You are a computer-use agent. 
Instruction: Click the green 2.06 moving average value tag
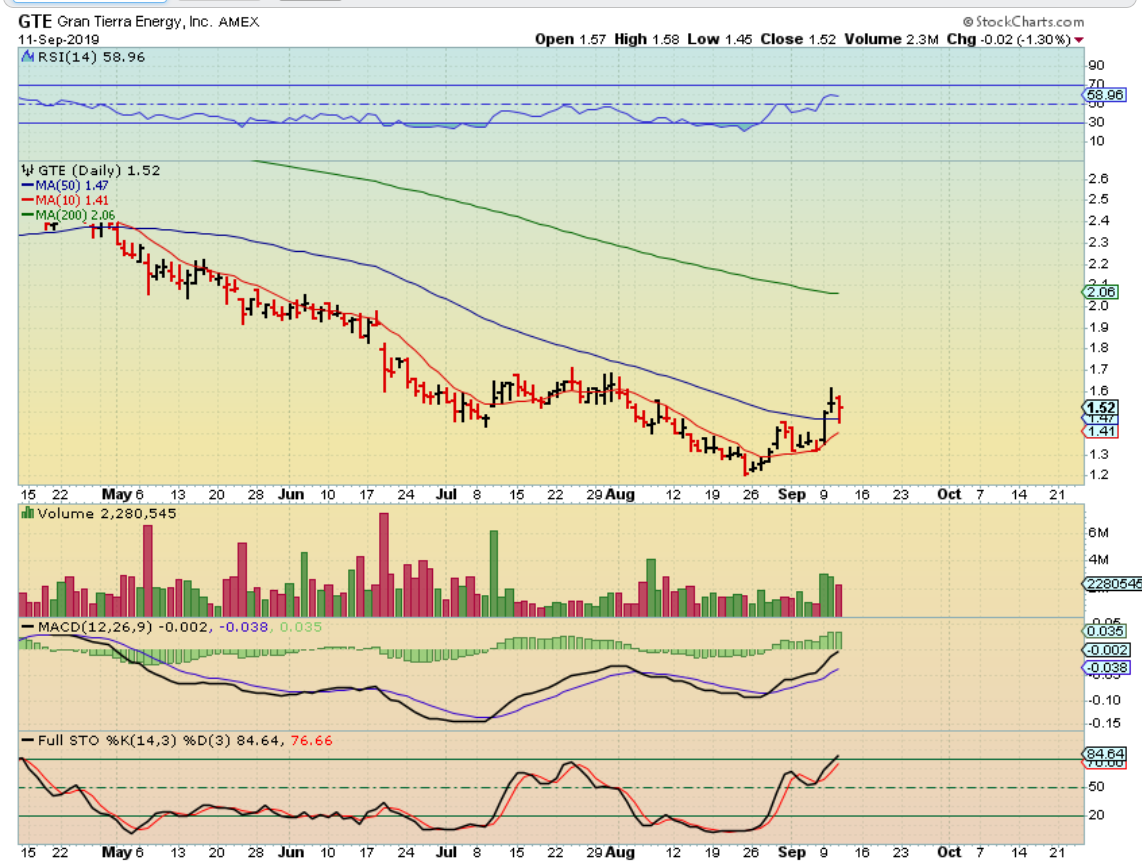pos(1101,292)
